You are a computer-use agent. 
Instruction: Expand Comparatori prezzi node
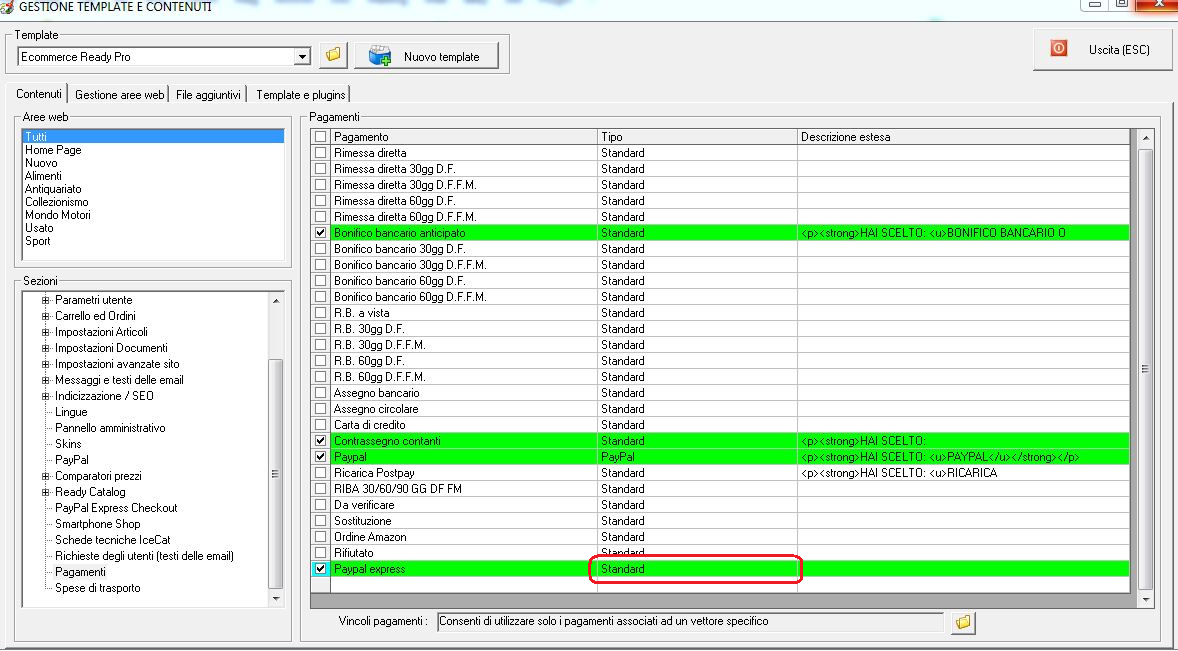coord(46,476)
